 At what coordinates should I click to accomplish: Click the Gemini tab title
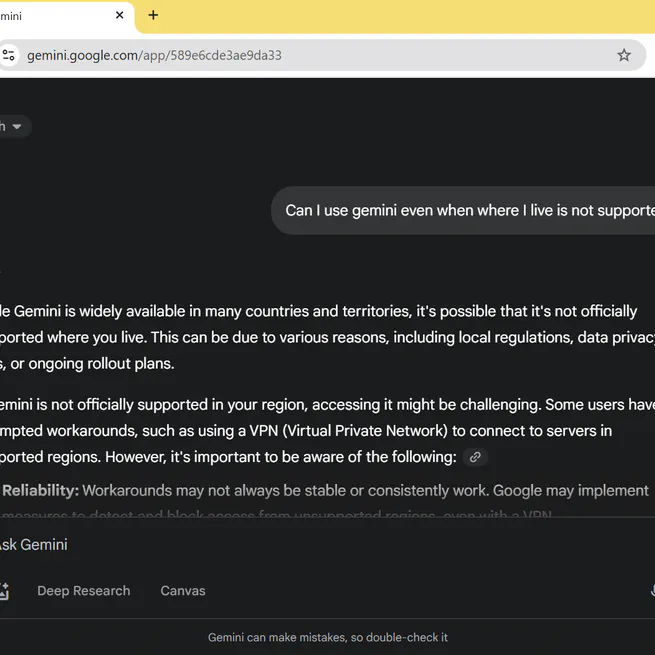coord(11,16)
